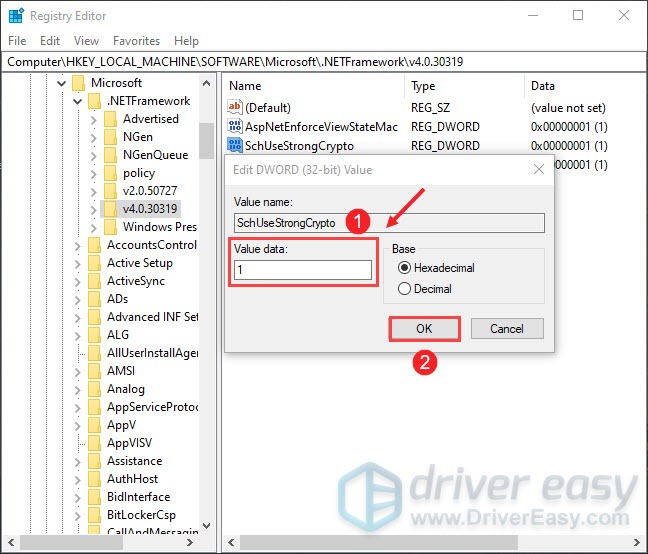The width and height of the screenshot is (648, 554).
Task: Click the Active Setup folder icon
Action: point(94,263)
